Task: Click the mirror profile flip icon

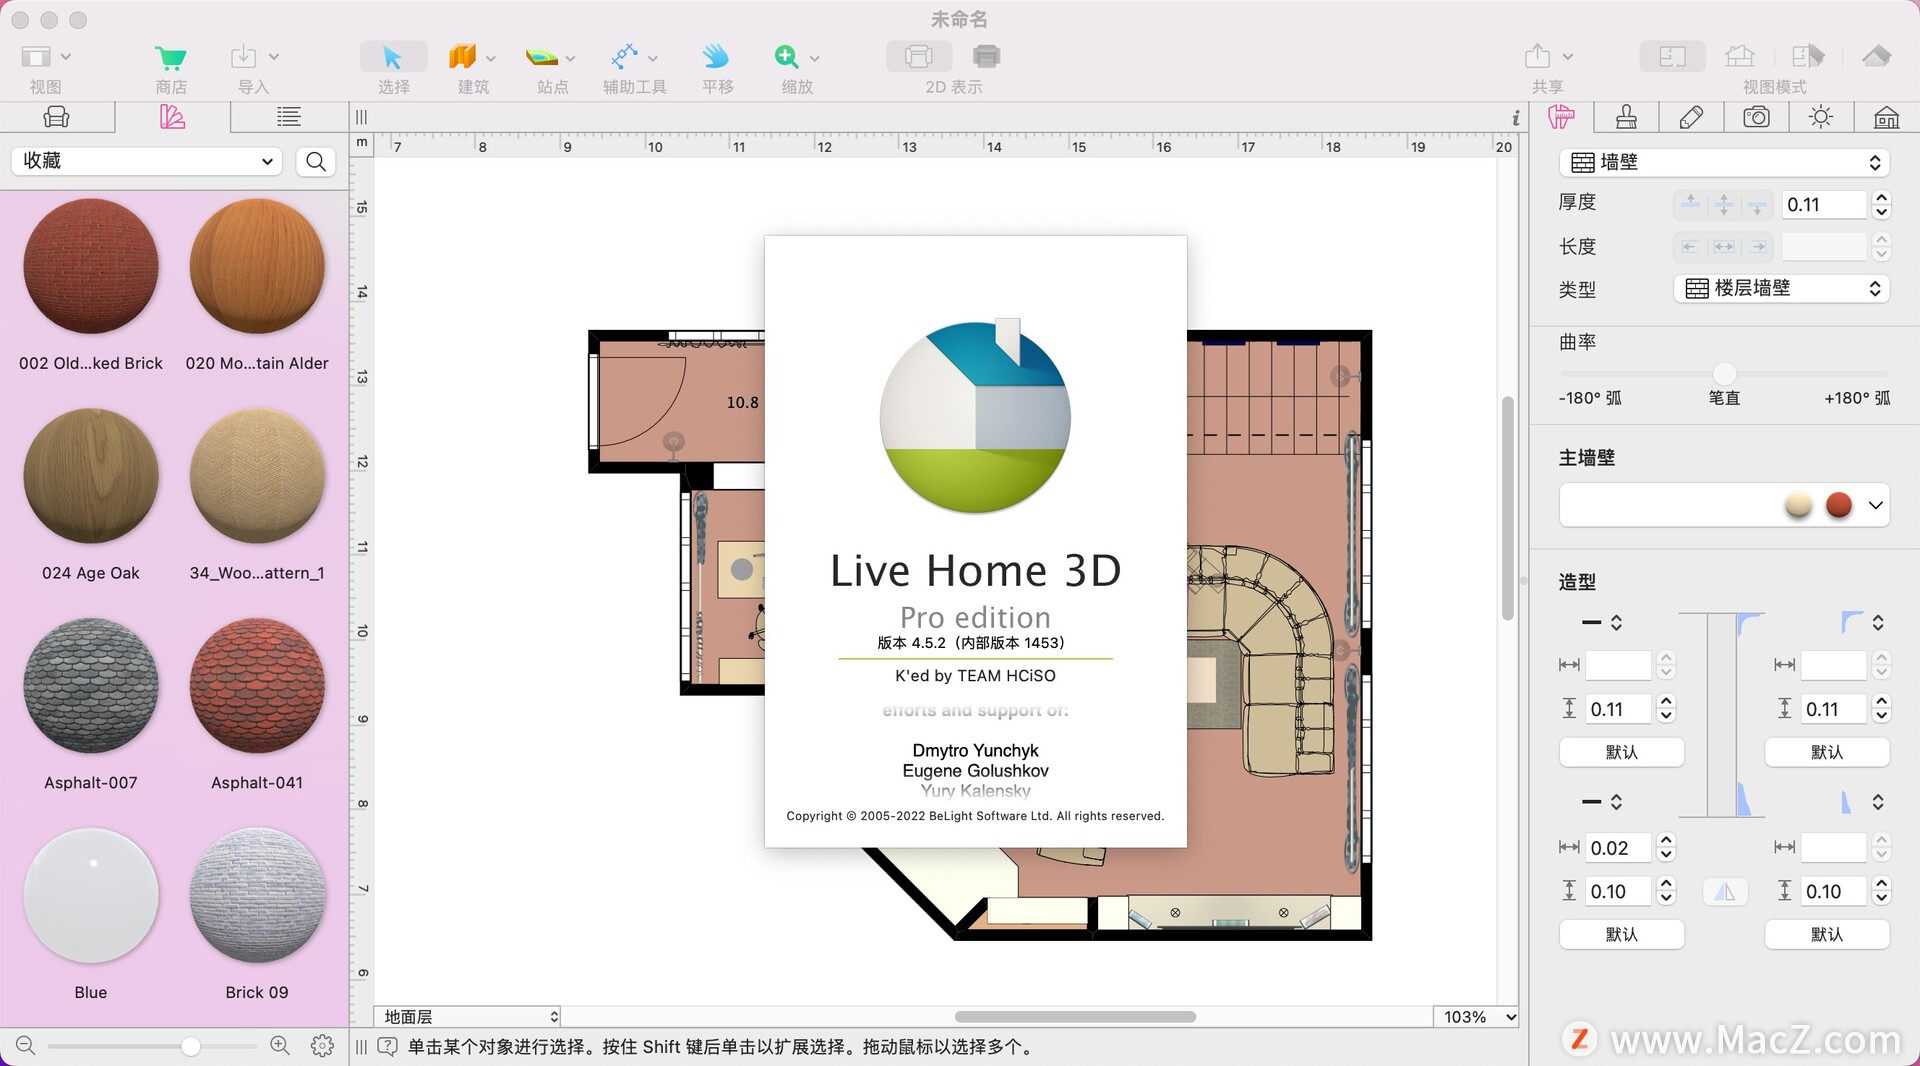Action: 1725,891
